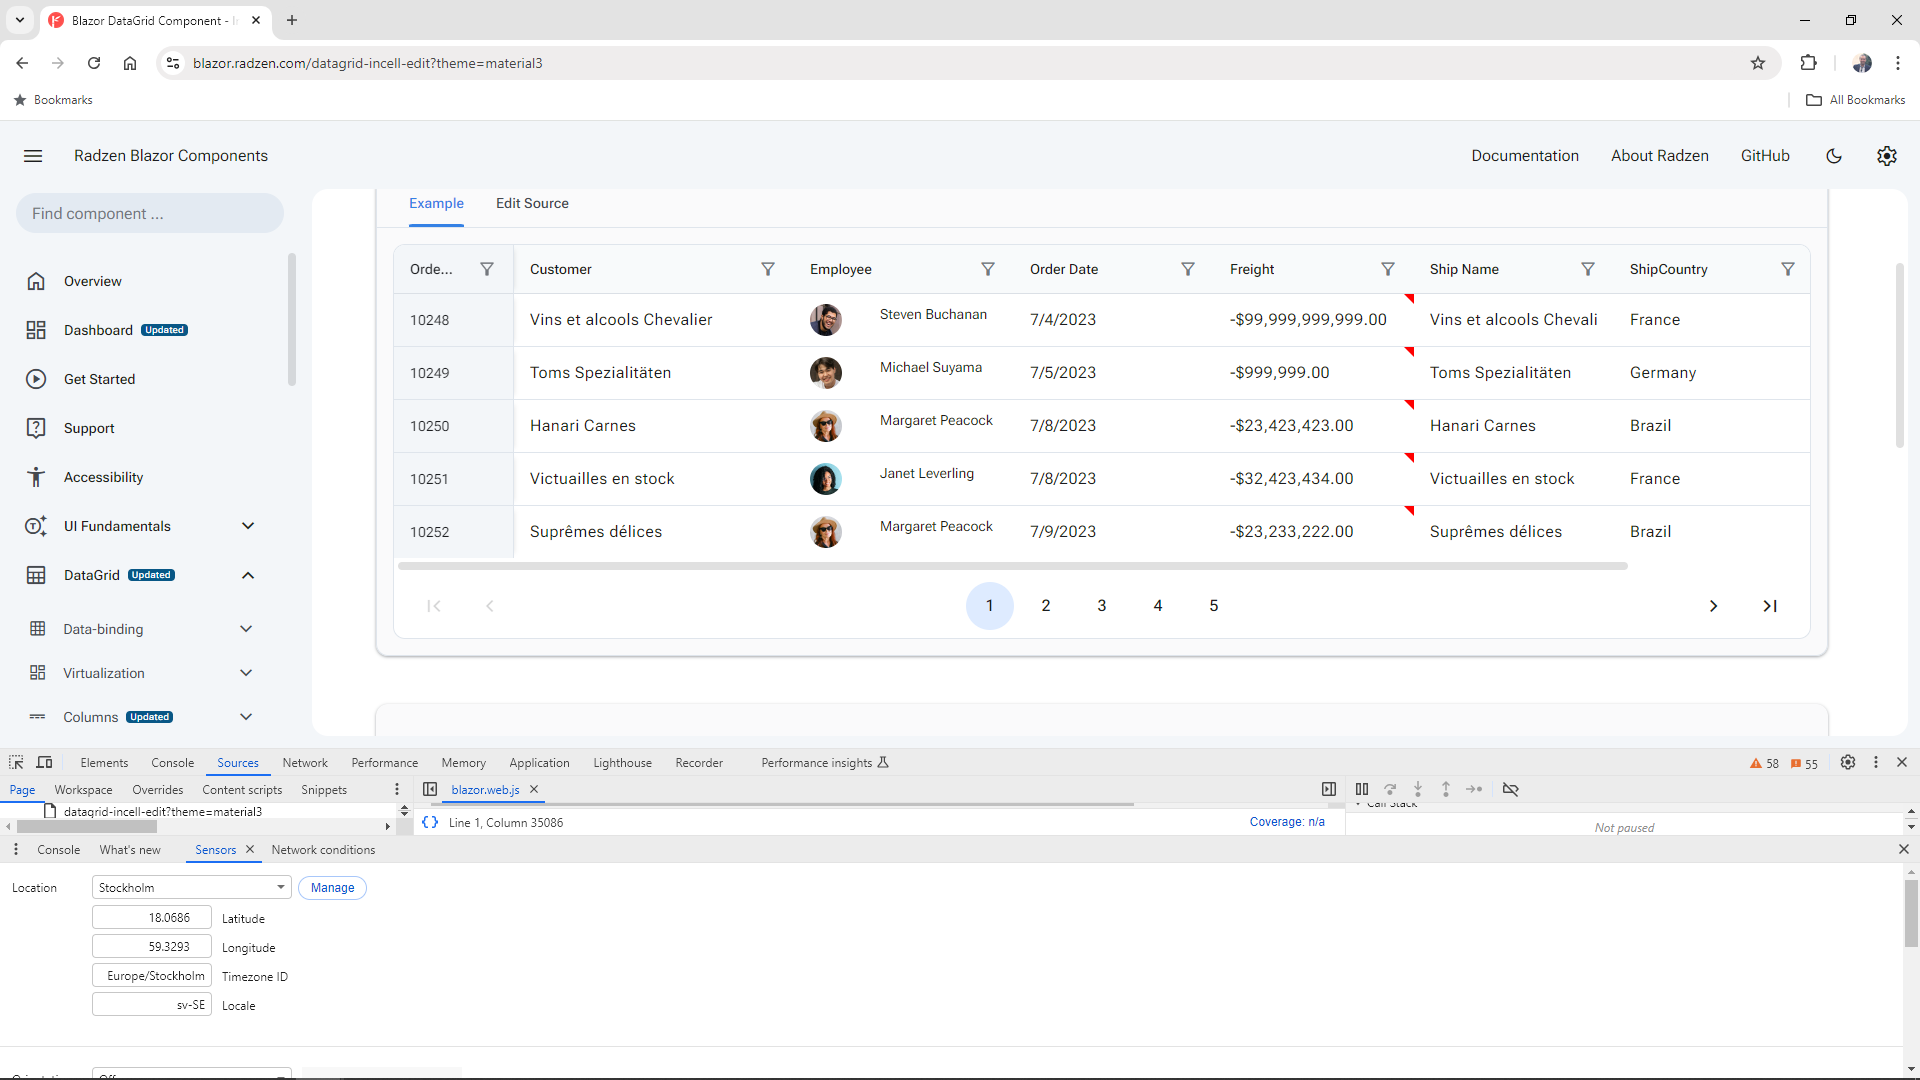Open the Documentation link

[x=1525, y=156]
